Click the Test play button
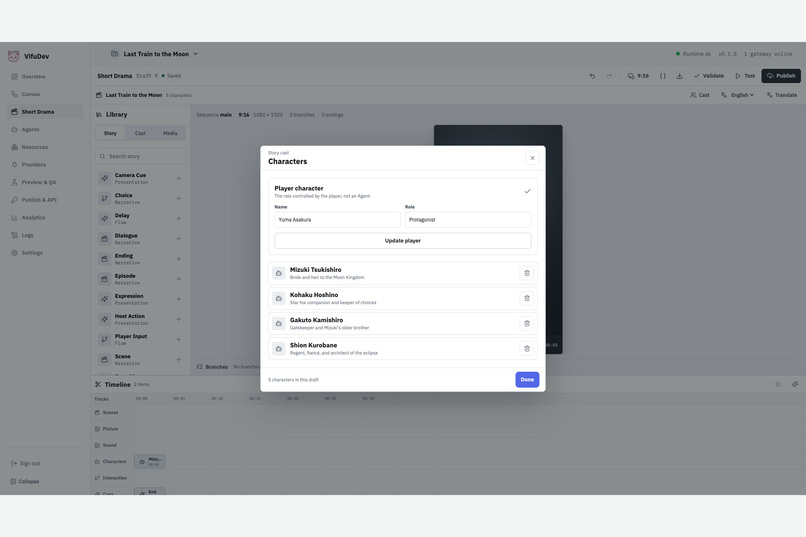This screenshot has width=806, height=537. point(745,76)
